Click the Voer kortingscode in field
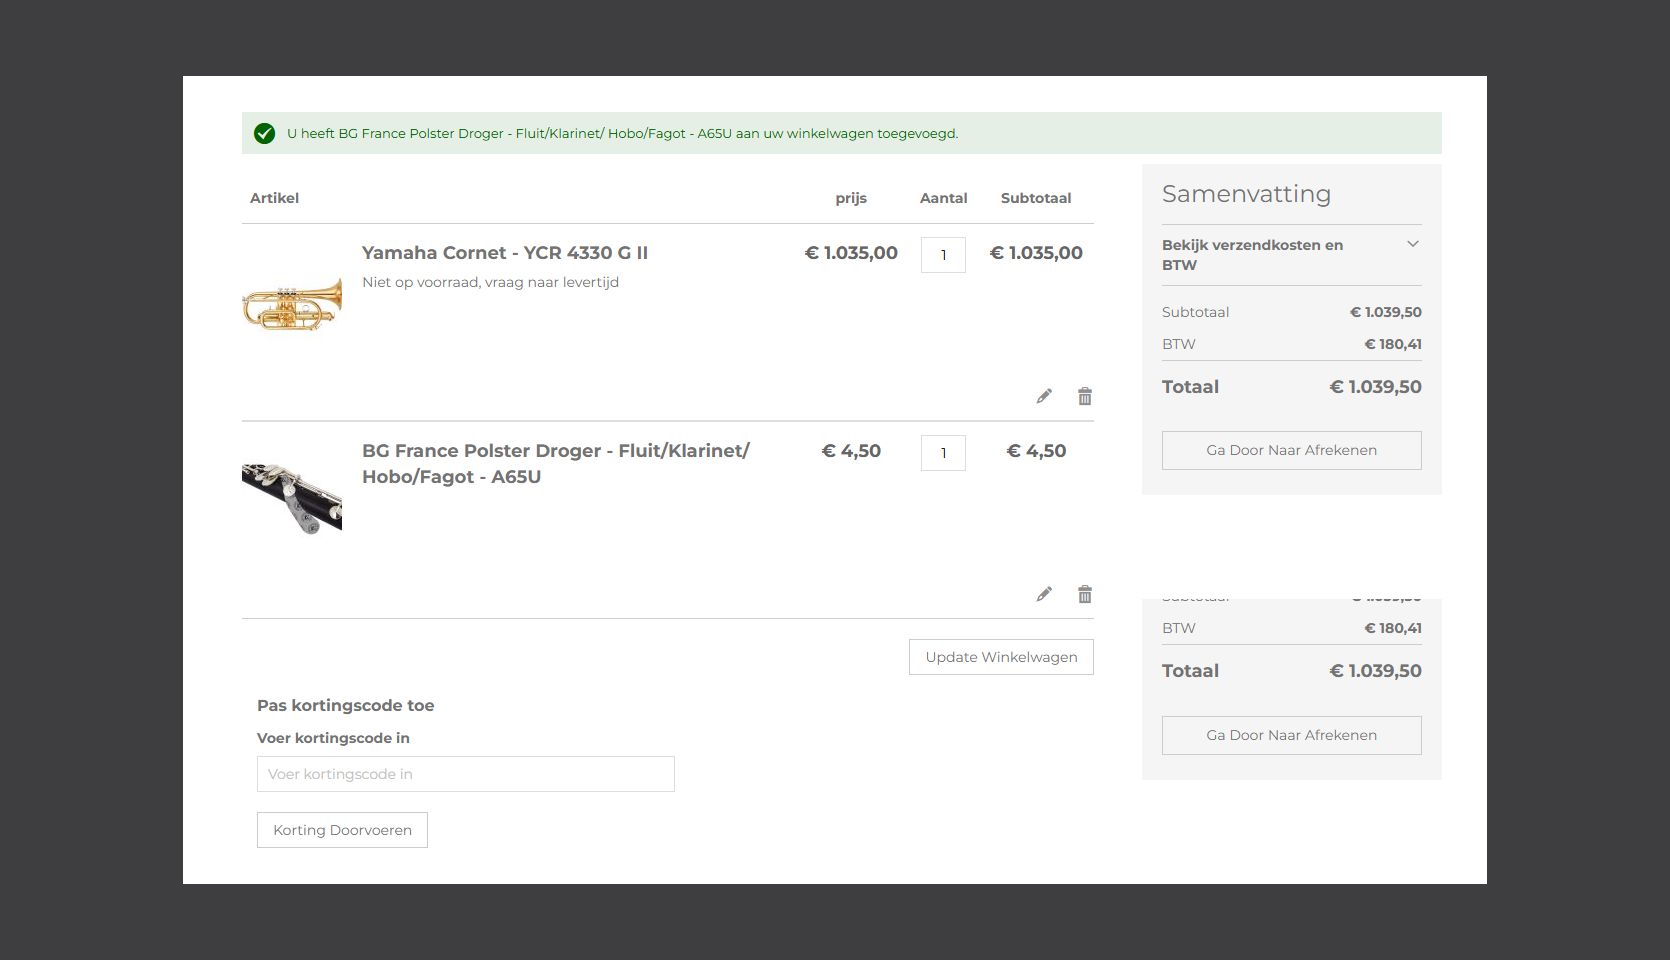The height and width of the screenshot is (960, 1670). 466,774
